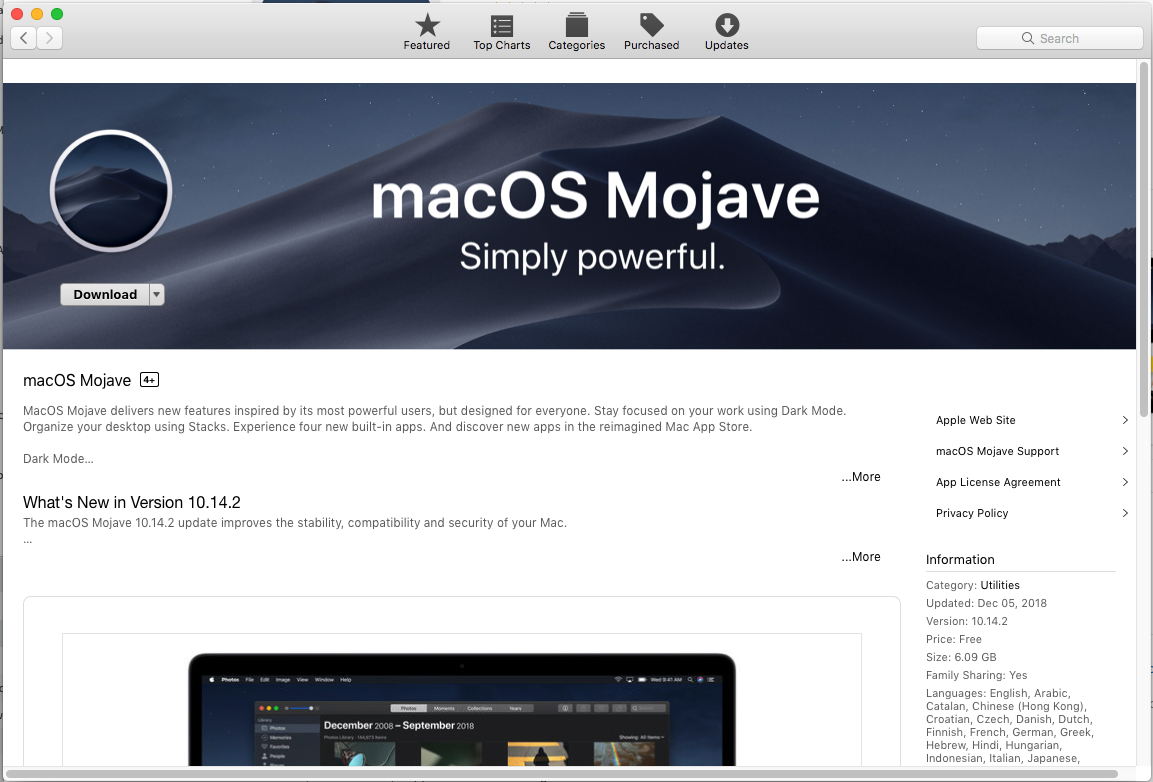Click the Search field
Viewport: 1153px width, 782px height.
pyautogui.click(x=1059, y=38)
